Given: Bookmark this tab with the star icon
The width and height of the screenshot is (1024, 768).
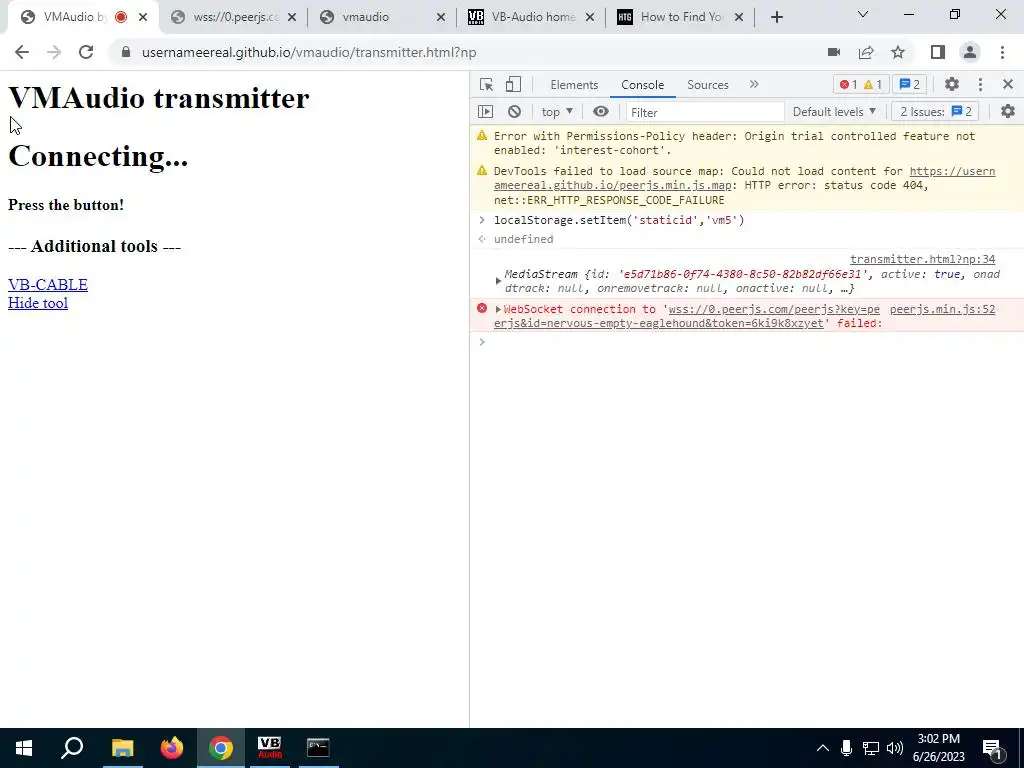Looking at the screenshot, I should (898, 52).
